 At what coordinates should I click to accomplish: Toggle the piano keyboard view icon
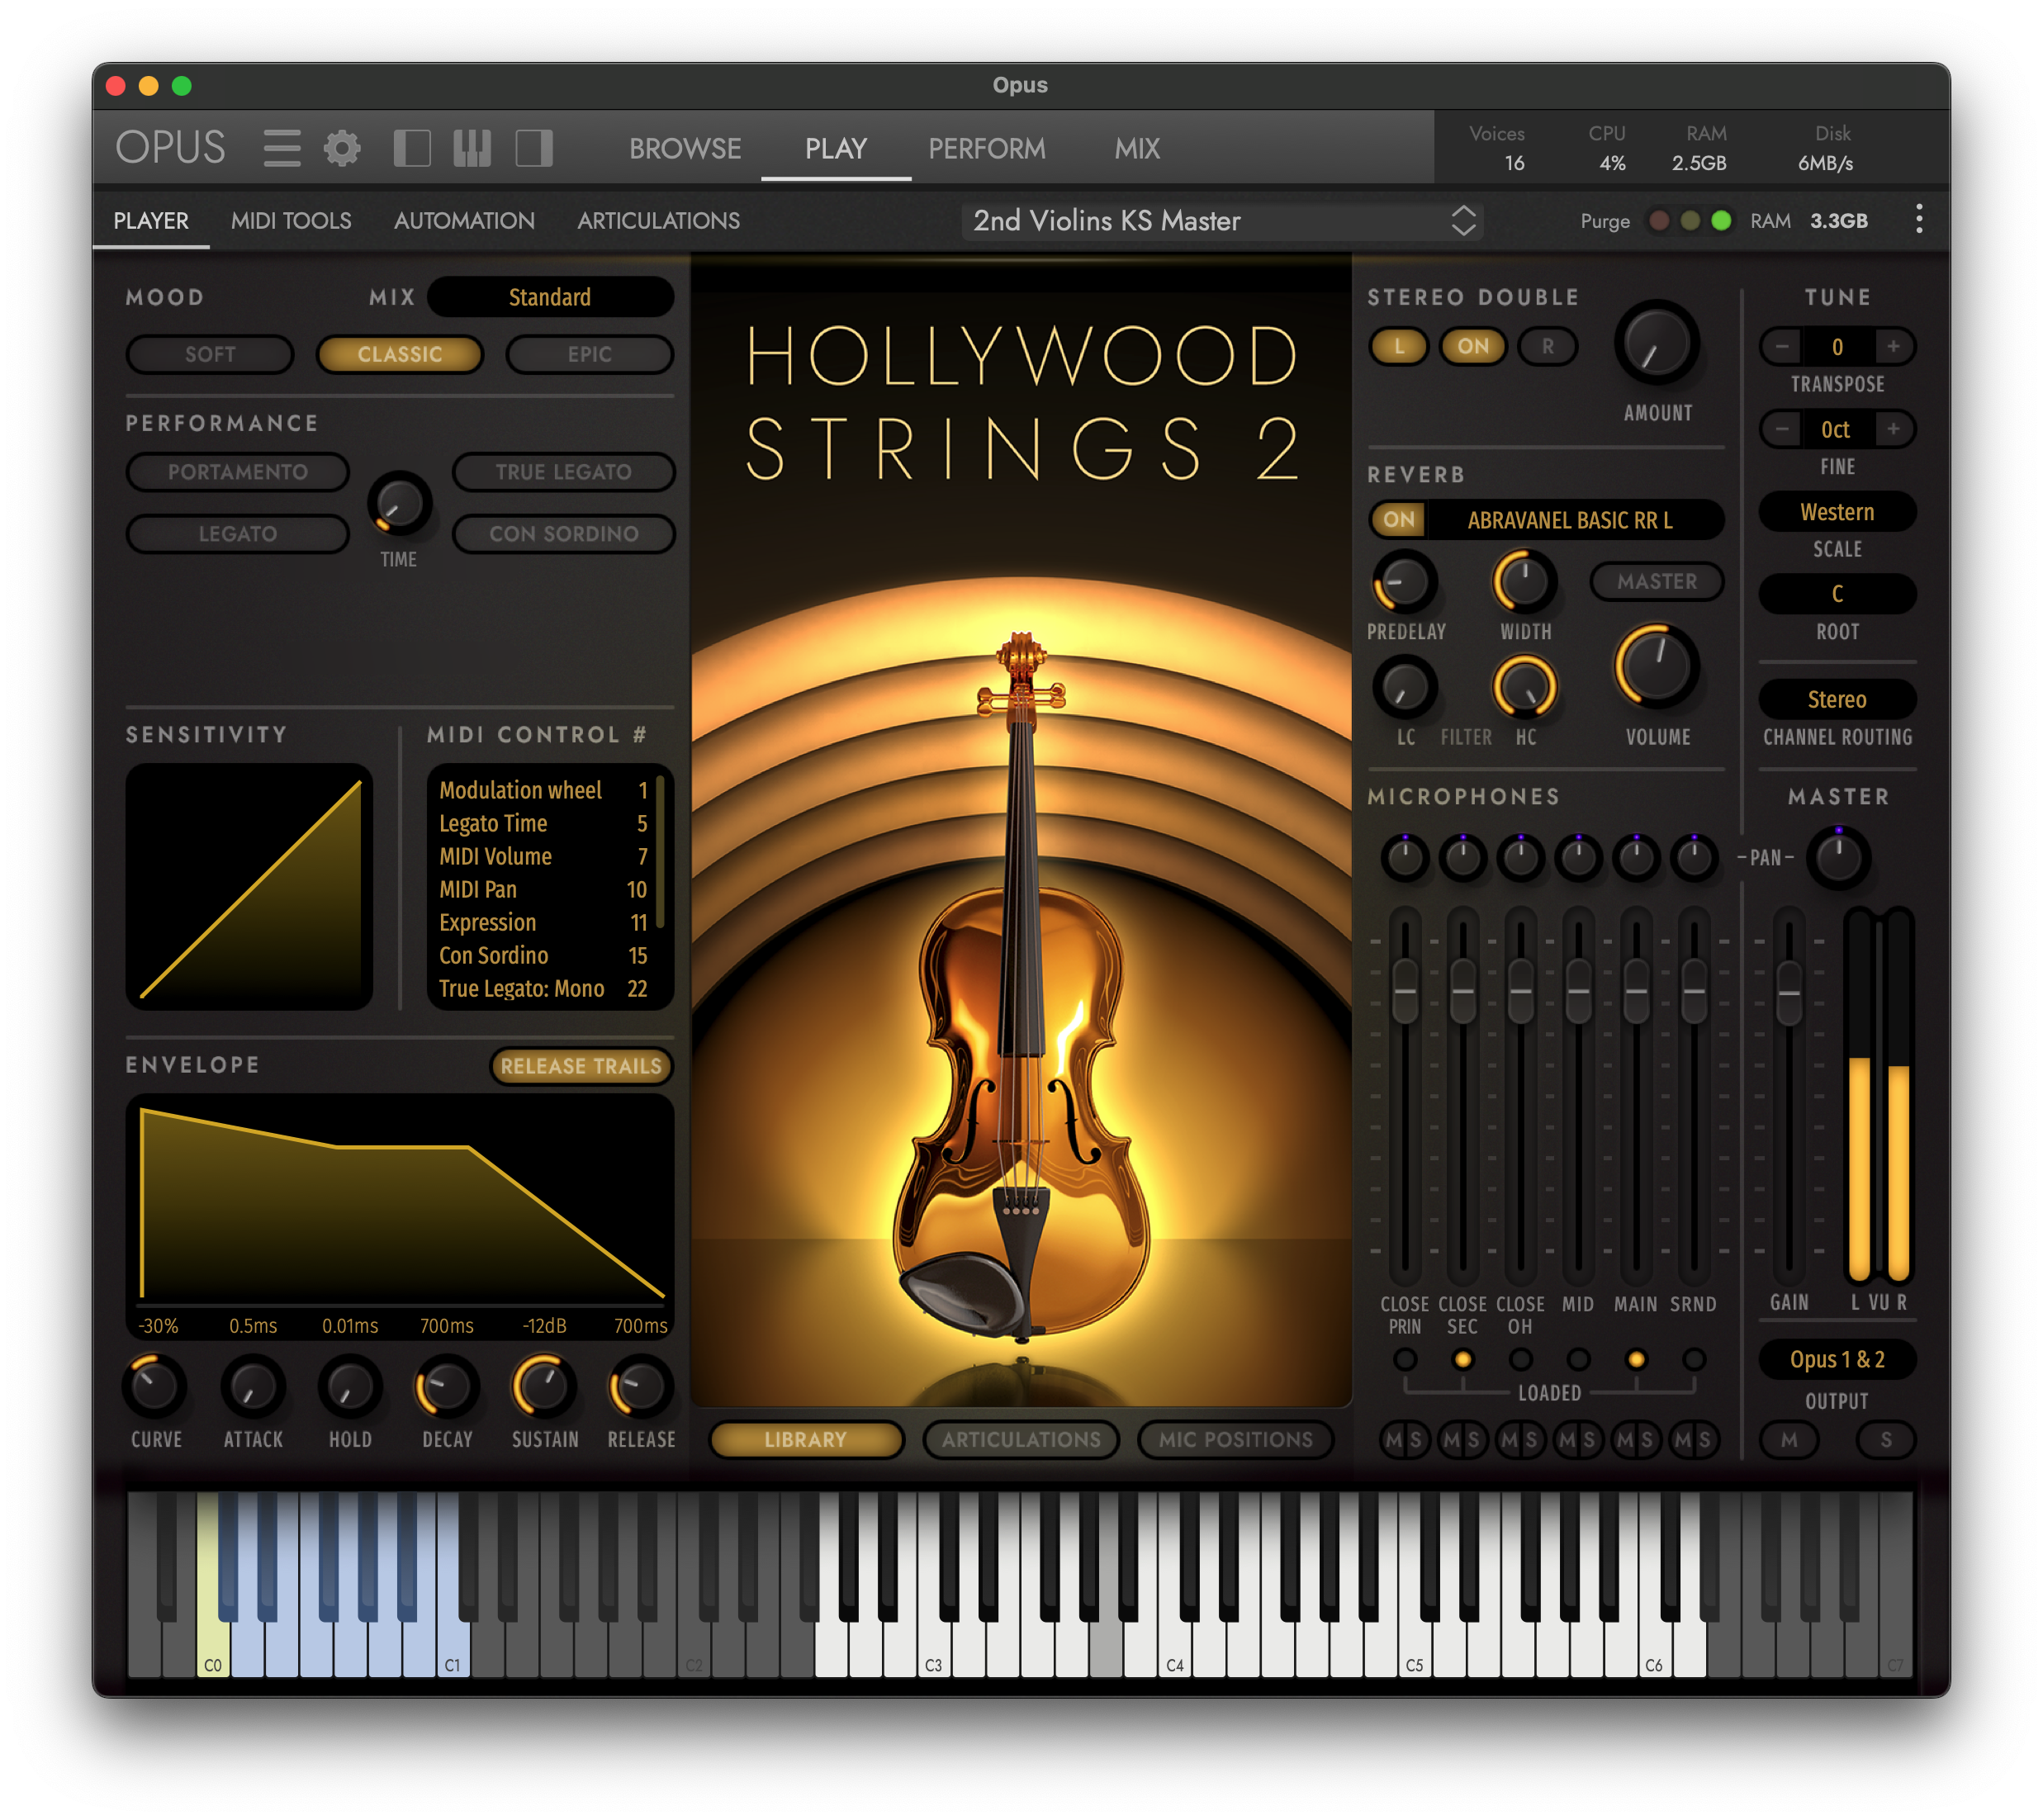[472, 148]
